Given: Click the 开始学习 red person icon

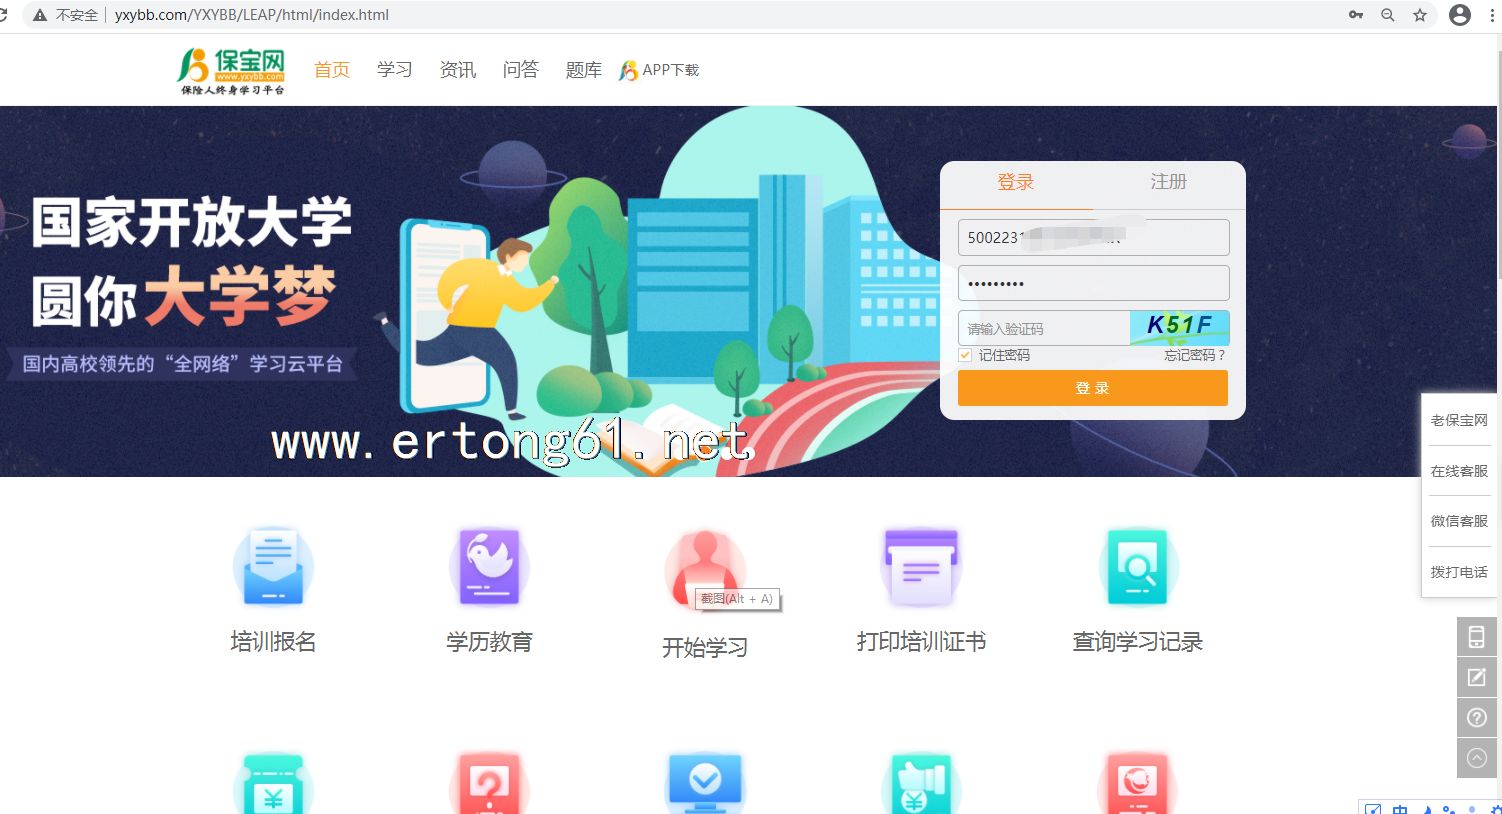Looking at the screenshot, I should [704, 567].
